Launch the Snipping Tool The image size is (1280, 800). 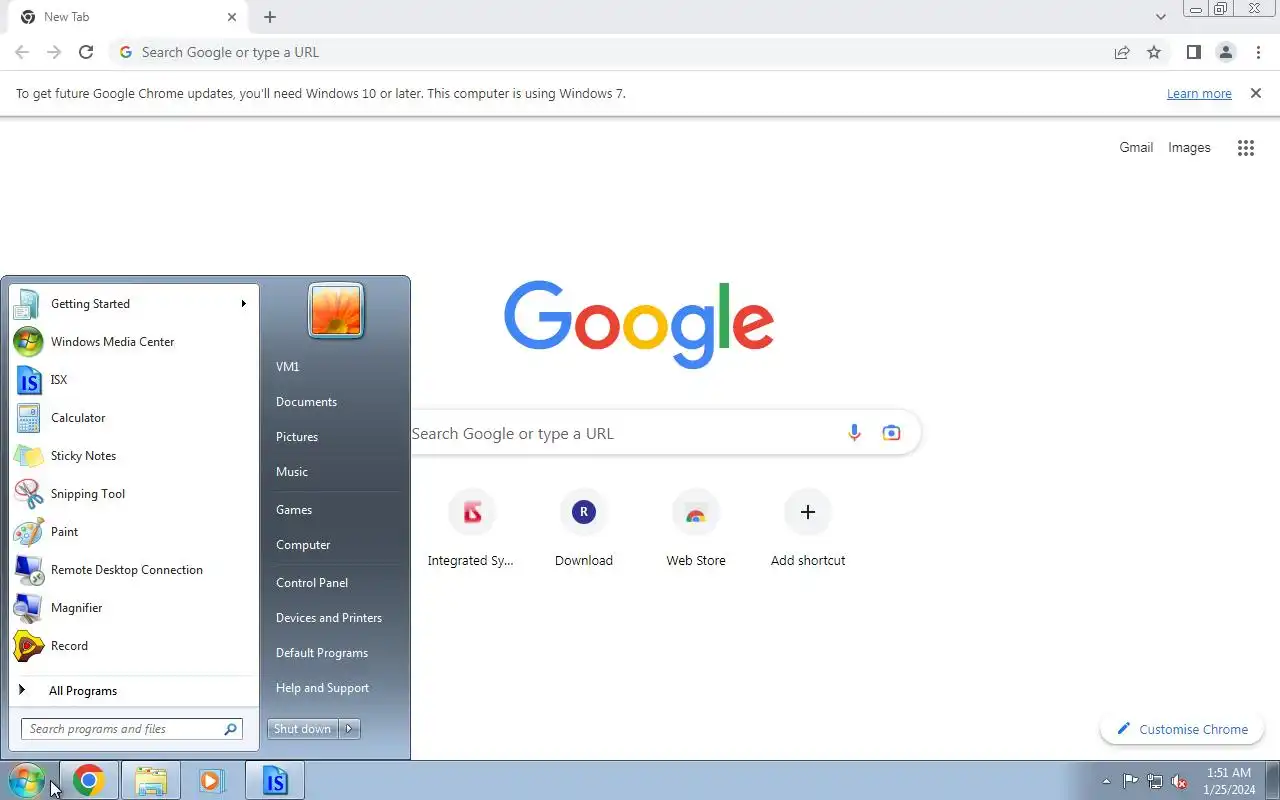133,494
